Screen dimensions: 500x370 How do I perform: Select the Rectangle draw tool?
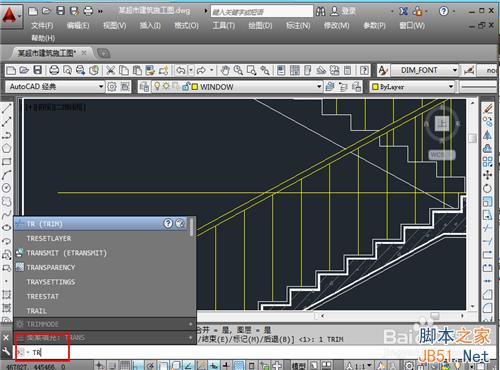point(7,162)
